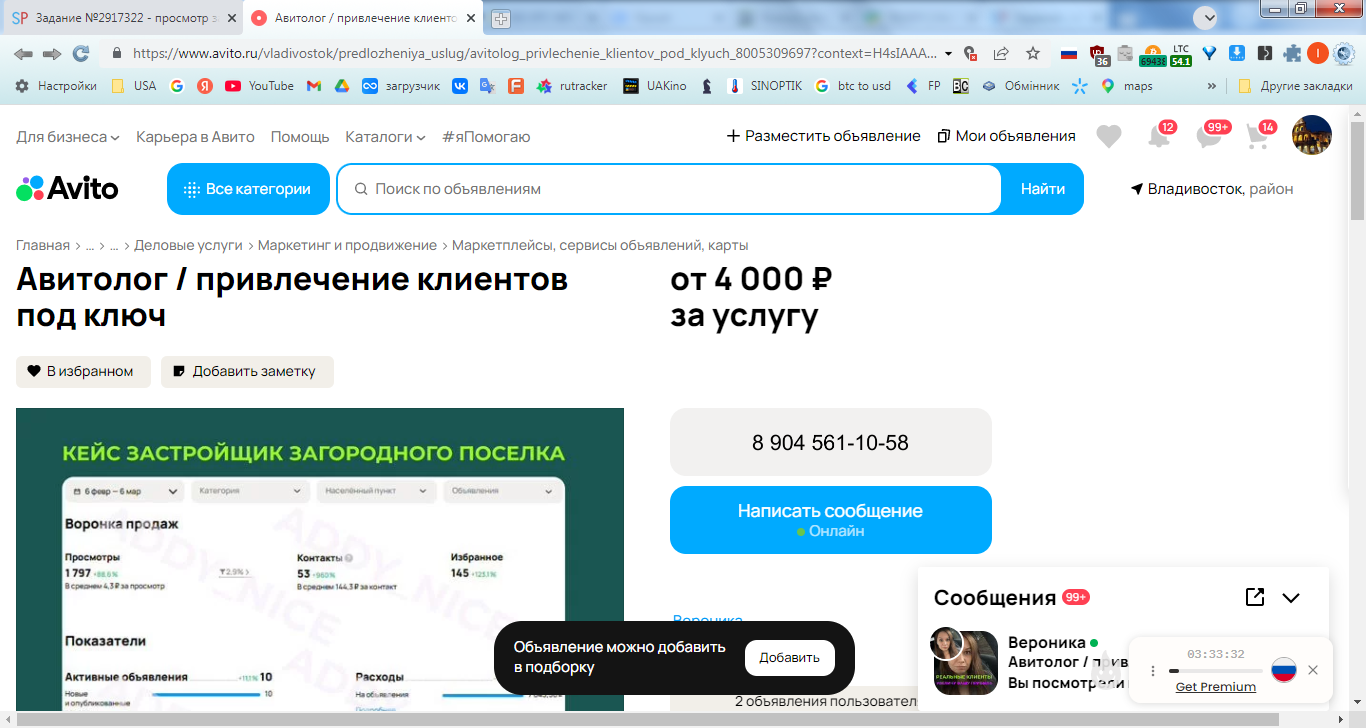The image size is (1366, 728).
Task: Open the Google Translate bookmark icon
Action: click(x=487, y=86)
